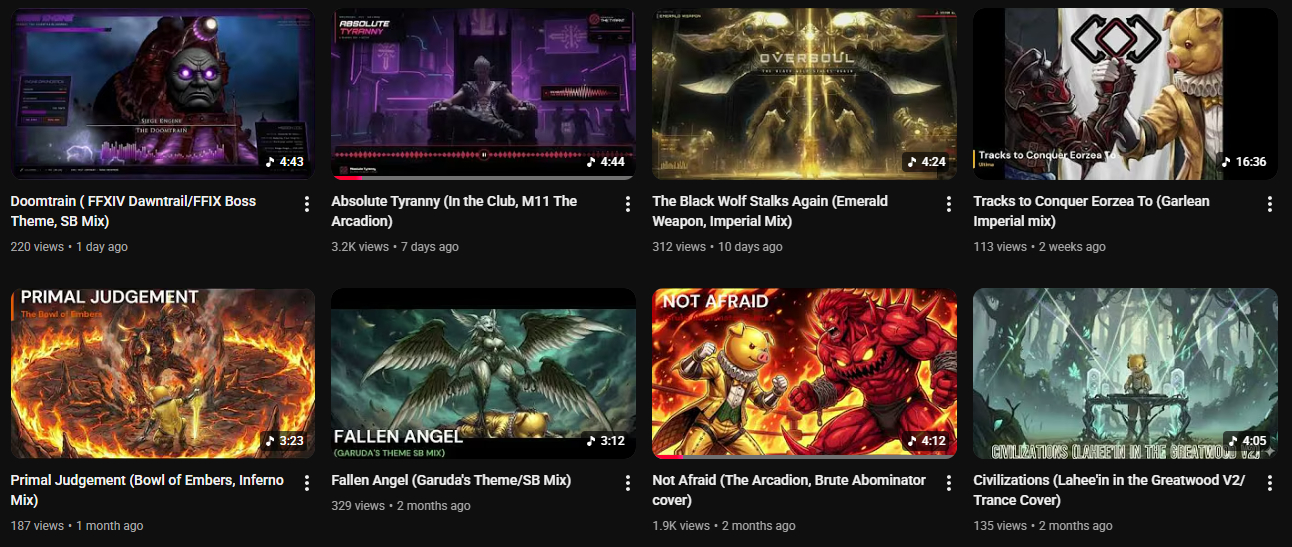Image resolution: width=1292 pixels, height=547 pixels.
Task: Open the three-dot menu for Tracks to Conquer Eorzea To
Action: 1270,204
